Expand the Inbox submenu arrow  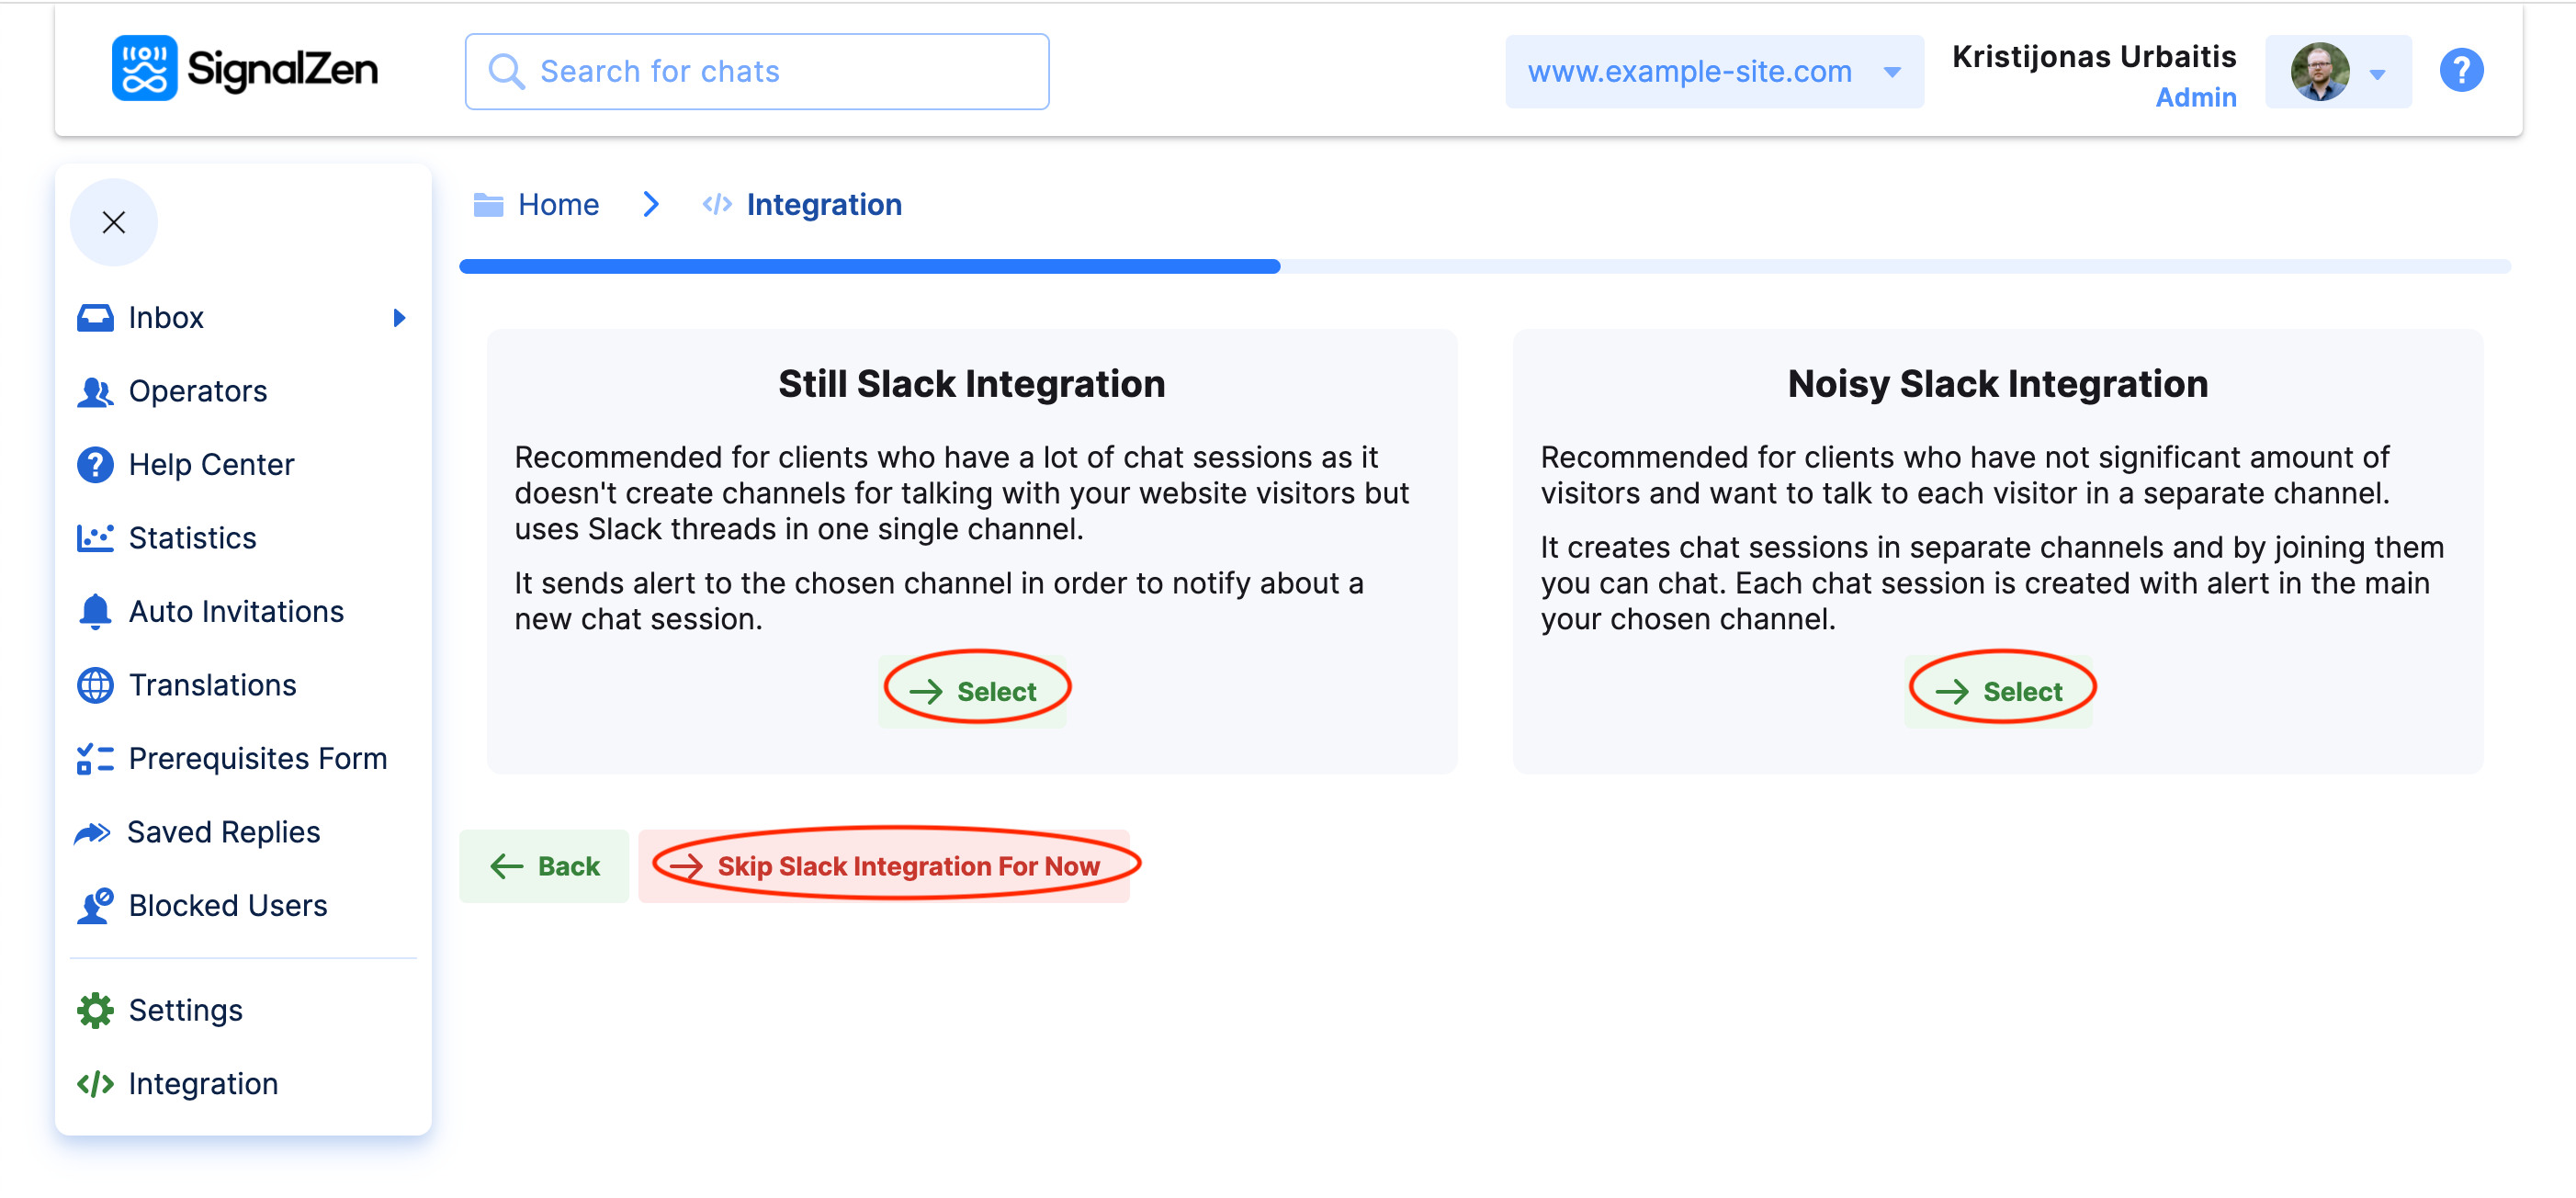[399, 318]
